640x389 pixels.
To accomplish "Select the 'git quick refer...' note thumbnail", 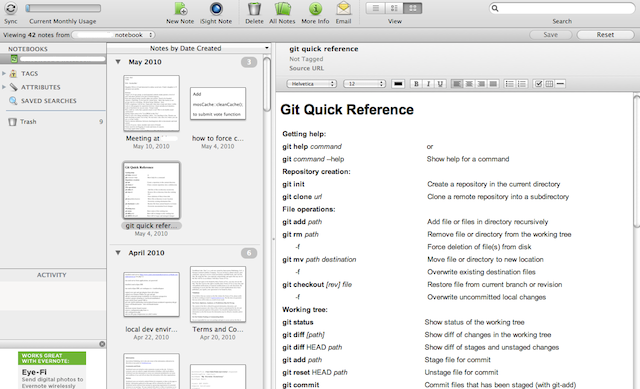I will point(151,191).
